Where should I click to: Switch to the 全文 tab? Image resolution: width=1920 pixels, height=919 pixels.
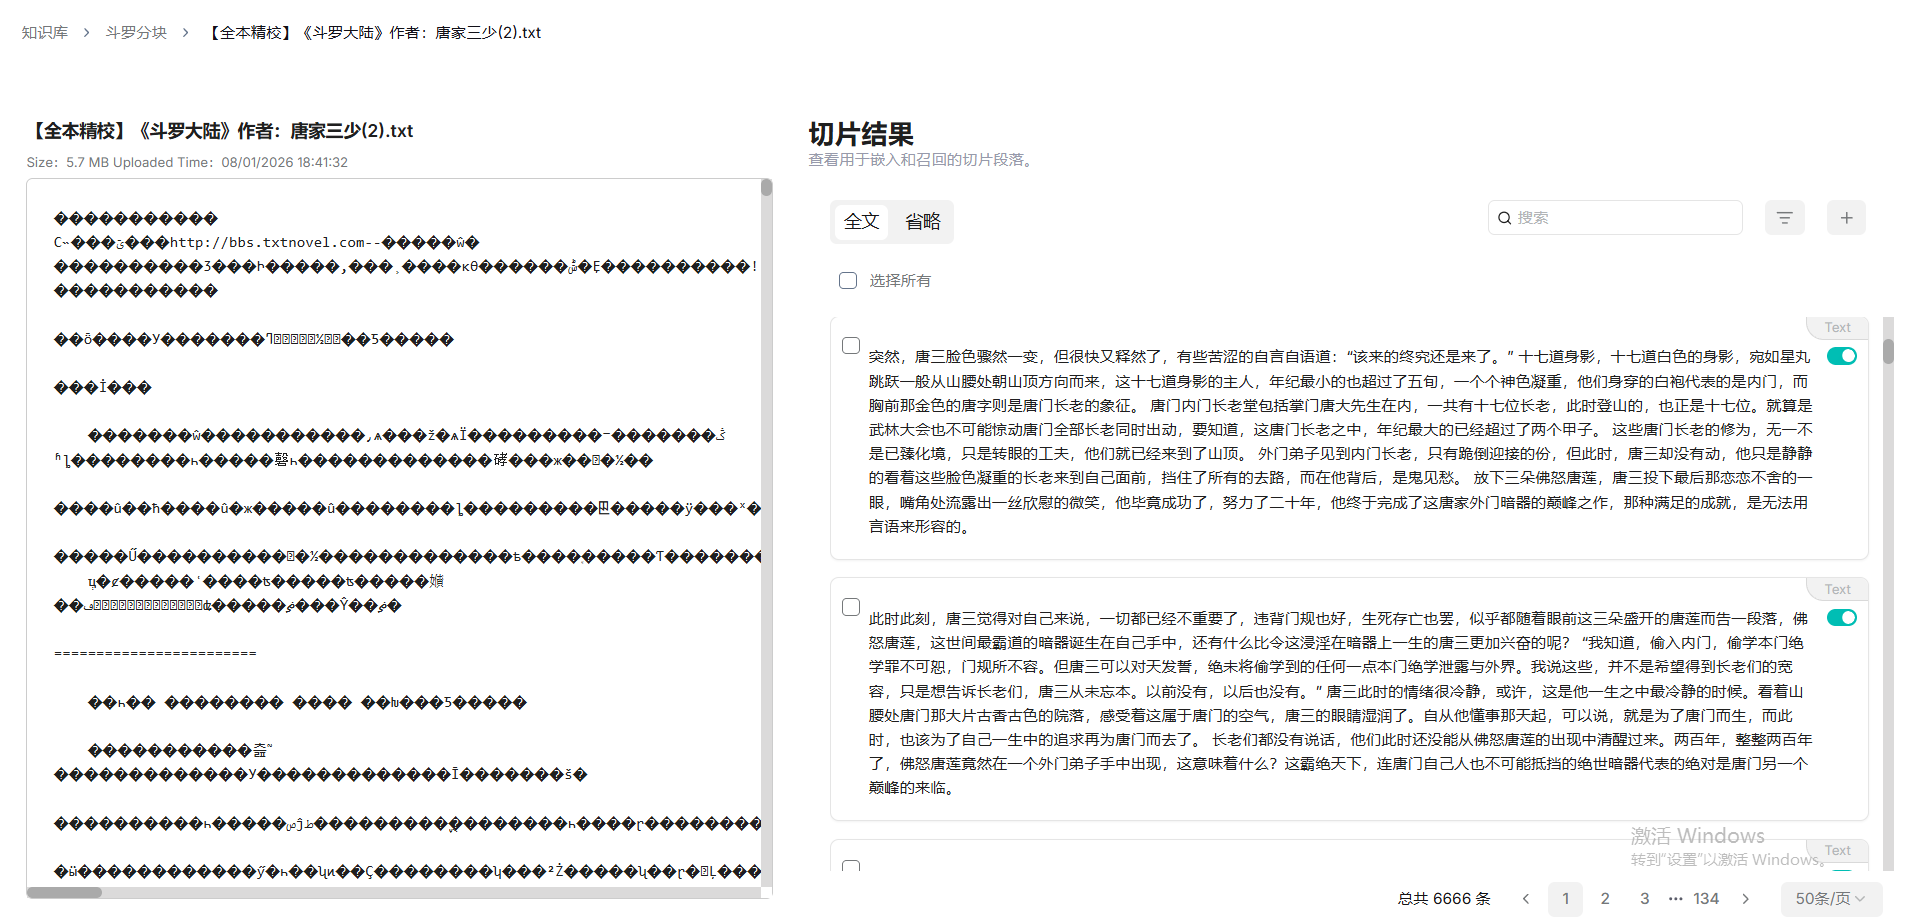(x=861, y=222)
